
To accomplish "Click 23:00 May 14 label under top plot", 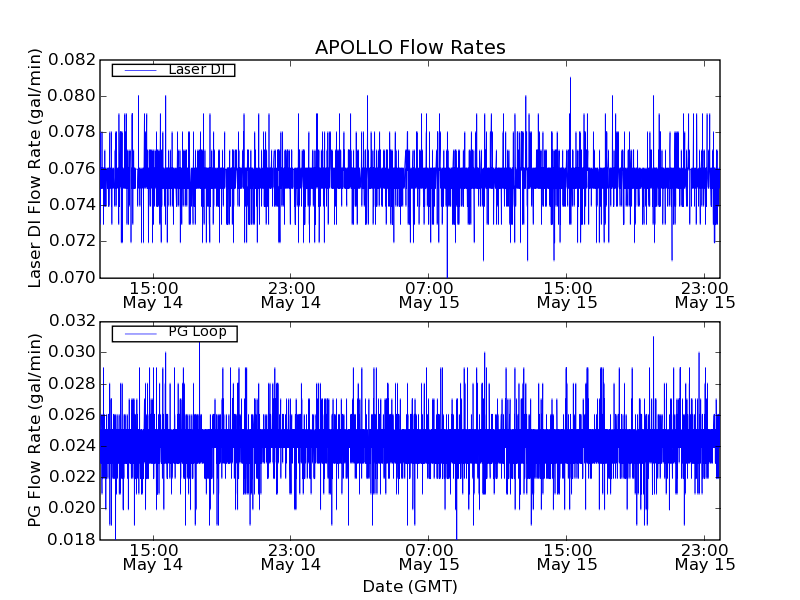I will pos(291,294).
